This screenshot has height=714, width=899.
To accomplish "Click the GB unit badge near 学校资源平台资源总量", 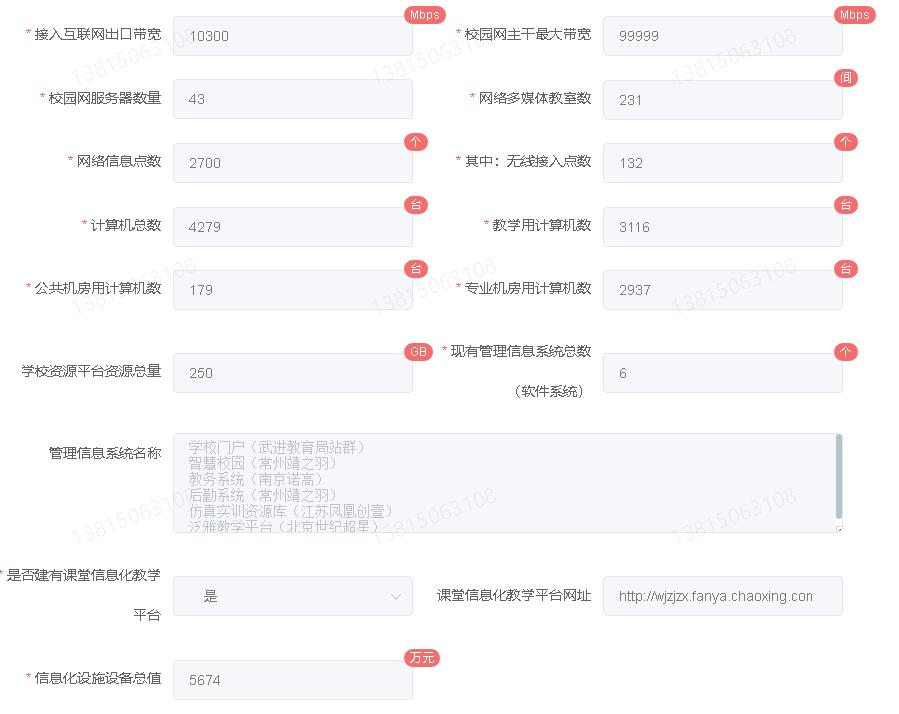I will [418, 352].
